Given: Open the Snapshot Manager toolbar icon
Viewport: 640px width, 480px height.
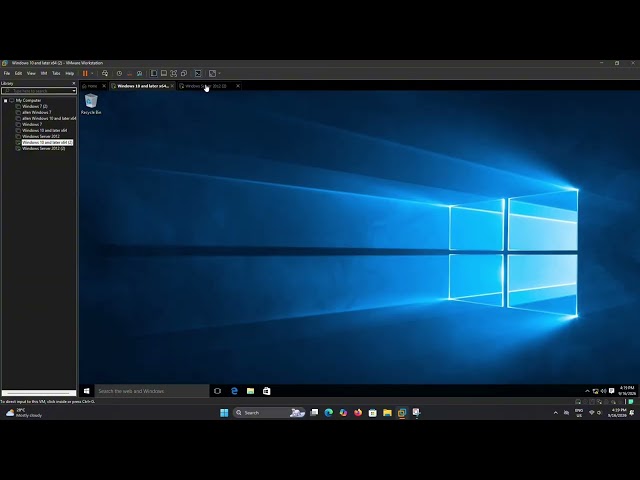Looking at the screenshot, I should click(x=140, y=73).
